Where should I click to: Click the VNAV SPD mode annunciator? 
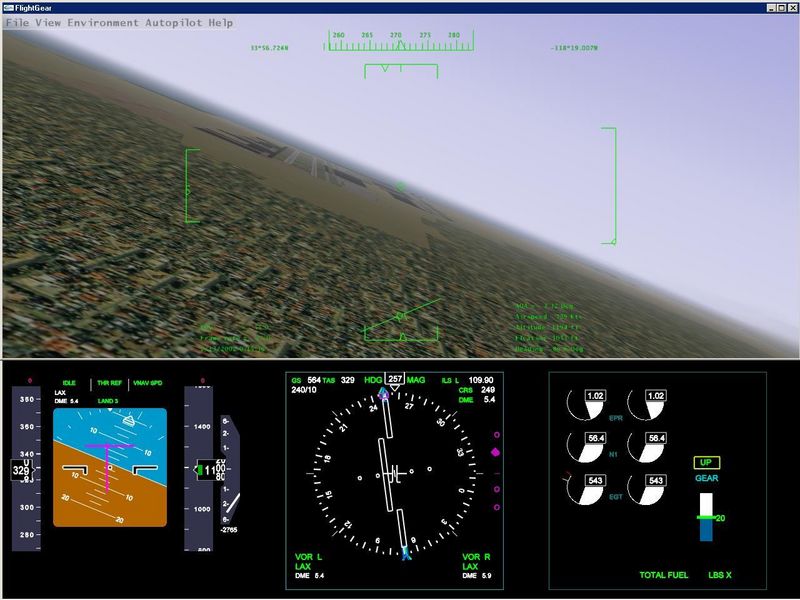[149, 383]
